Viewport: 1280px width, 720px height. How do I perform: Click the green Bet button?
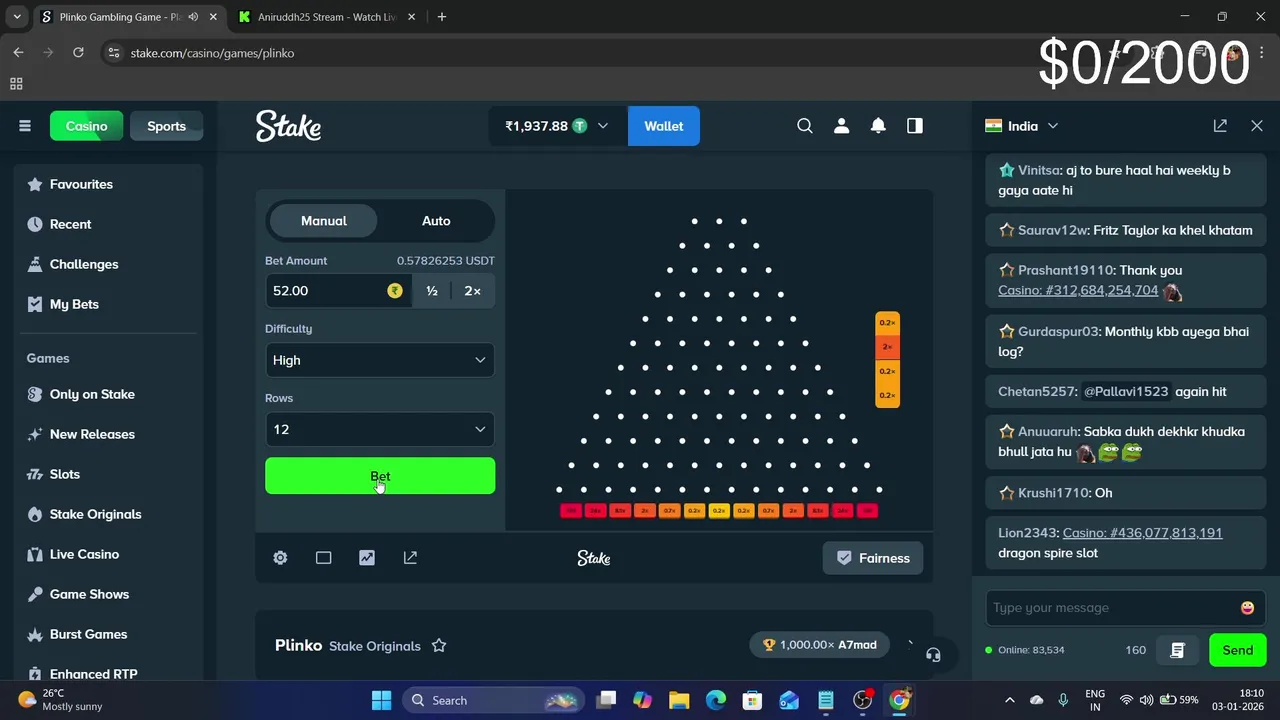coord(380,476)
